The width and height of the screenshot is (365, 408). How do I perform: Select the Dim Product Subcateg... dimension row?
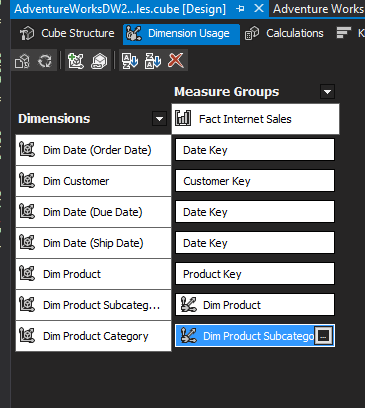coord(93,305)
